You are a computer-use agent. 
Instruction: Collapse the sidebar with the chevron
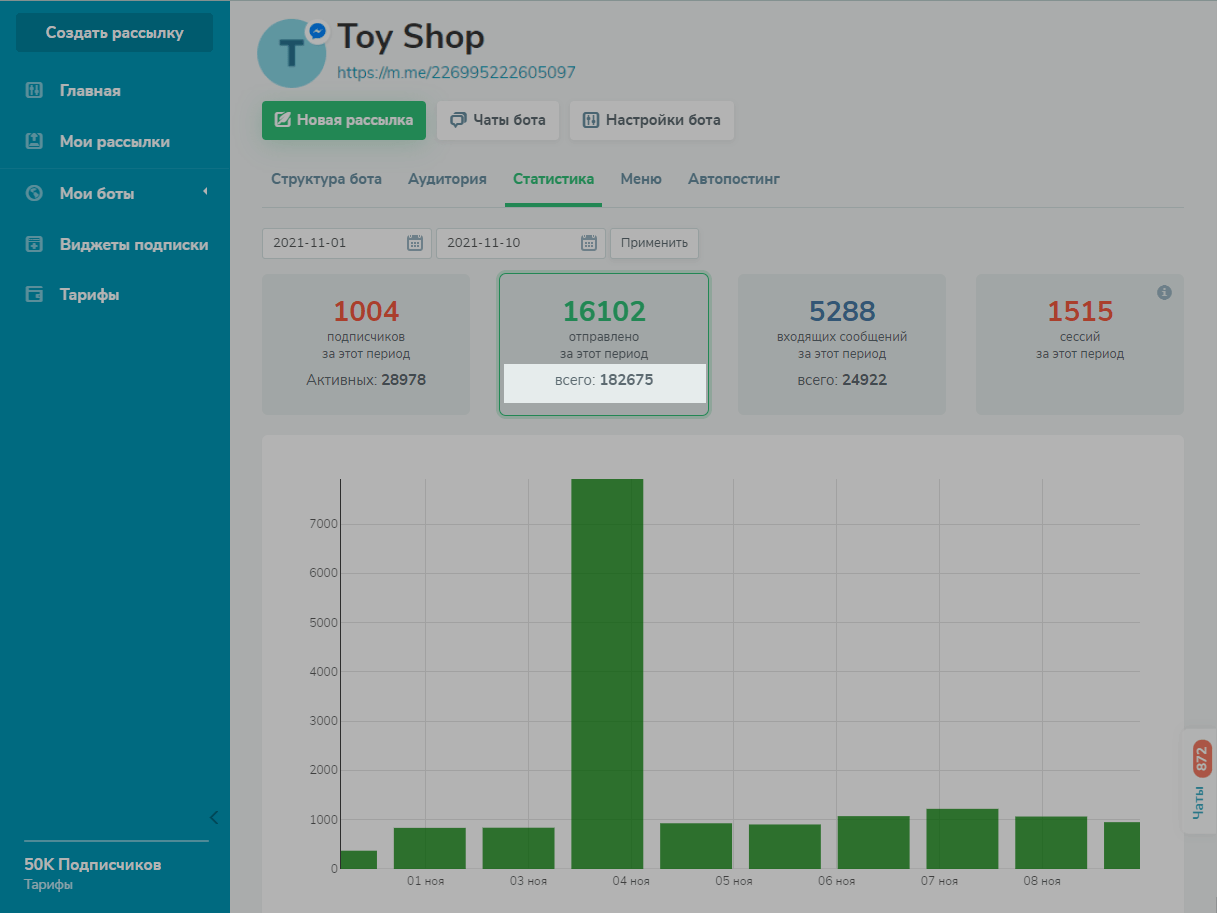tap(213, 817)
